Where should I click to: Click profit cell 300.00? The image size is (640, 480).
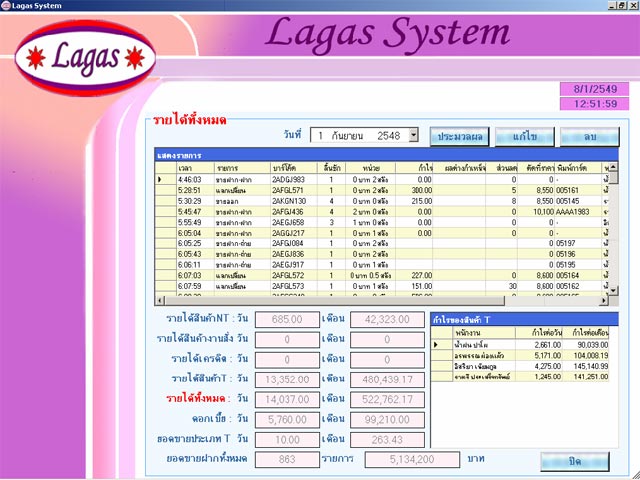[414, 190]
